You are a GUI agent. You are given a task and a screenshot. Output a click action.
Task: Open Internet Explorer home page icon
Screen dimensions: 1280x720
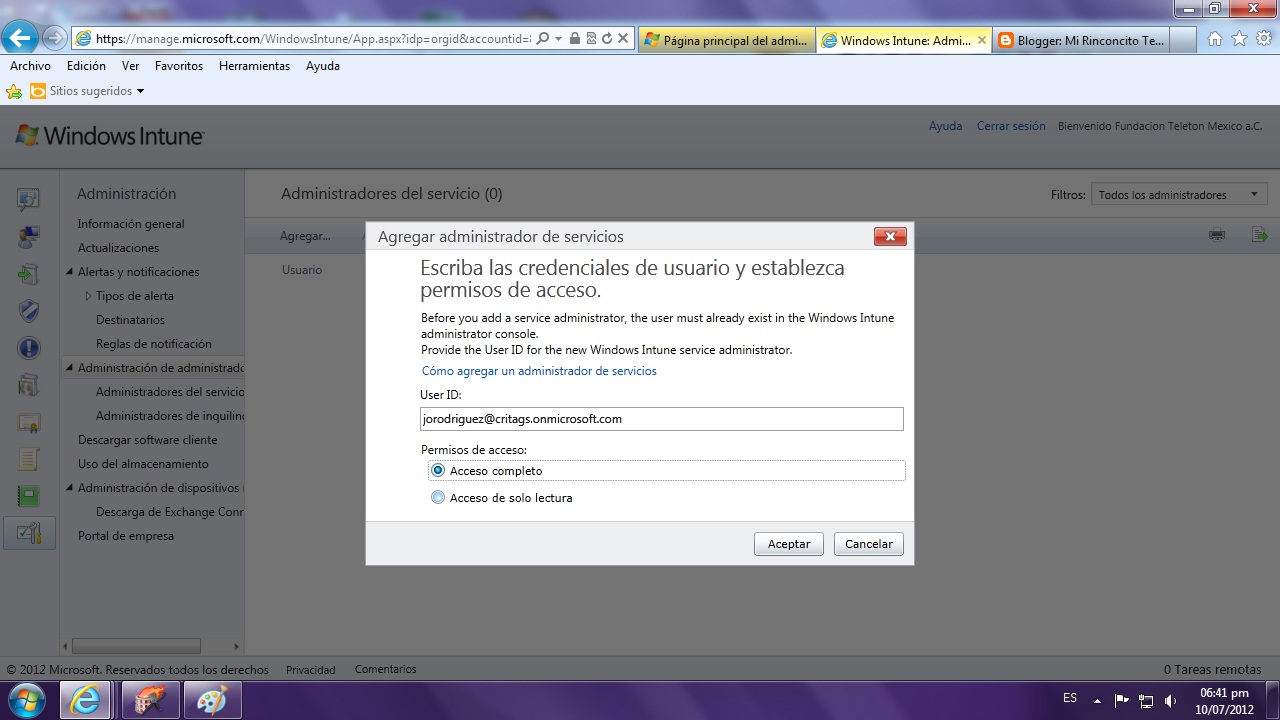[x=1215, y=39]
